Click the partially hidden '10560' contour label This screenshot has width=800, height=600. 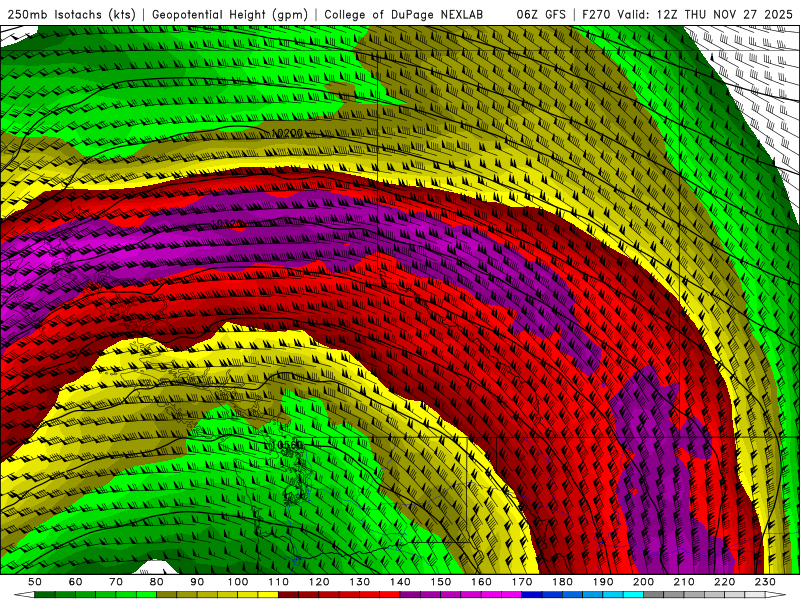(287, 445)
